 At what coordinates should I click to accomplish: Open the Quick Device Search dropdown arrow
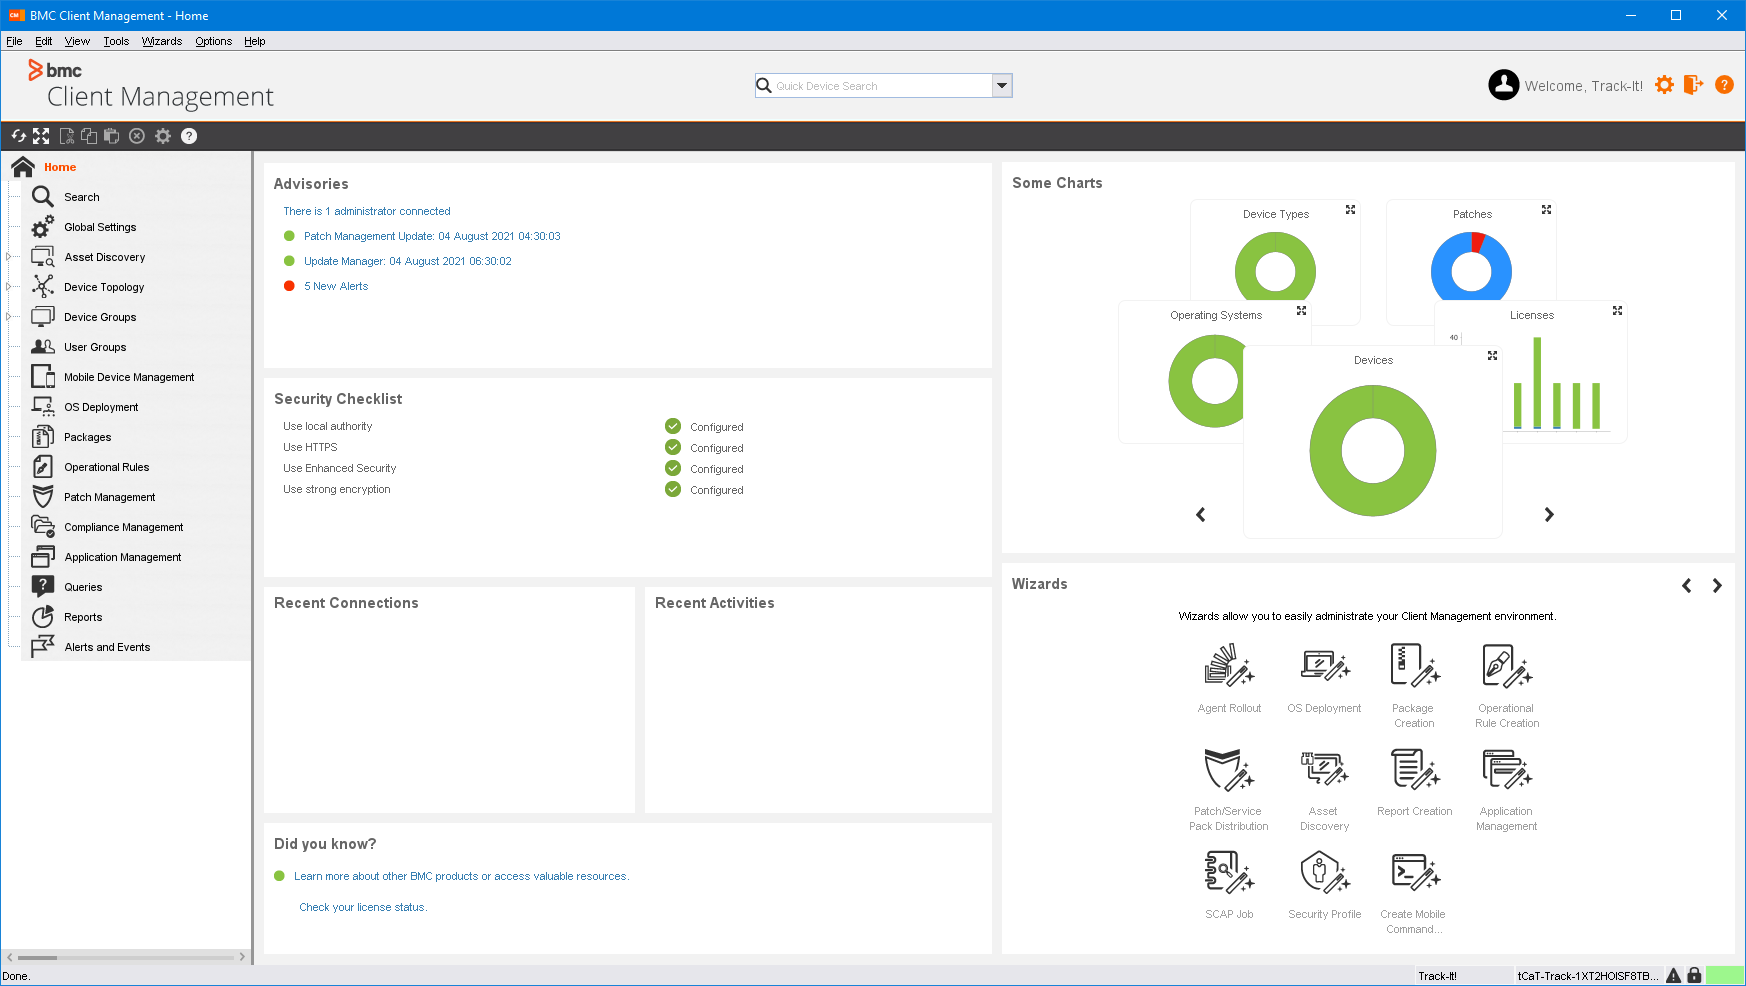pyautogui.click(x=1001, y=86)
